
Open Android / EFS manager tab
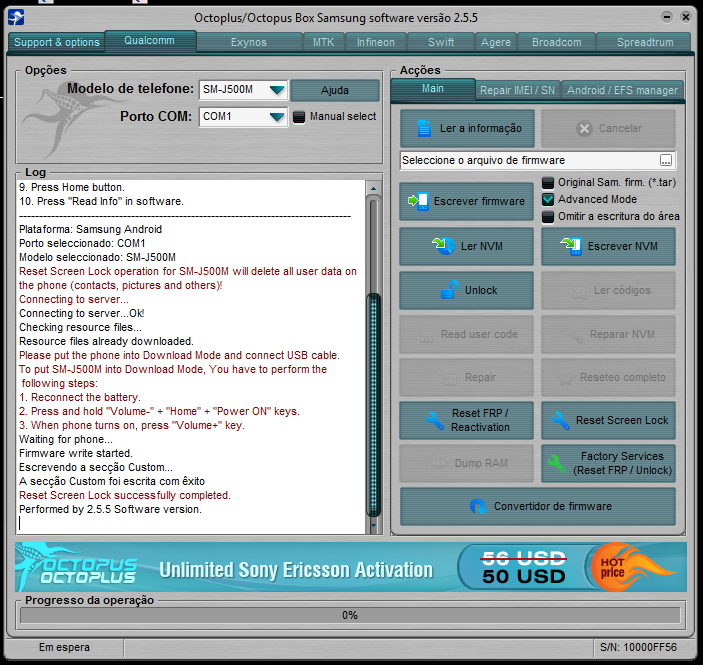pos(622,90)
